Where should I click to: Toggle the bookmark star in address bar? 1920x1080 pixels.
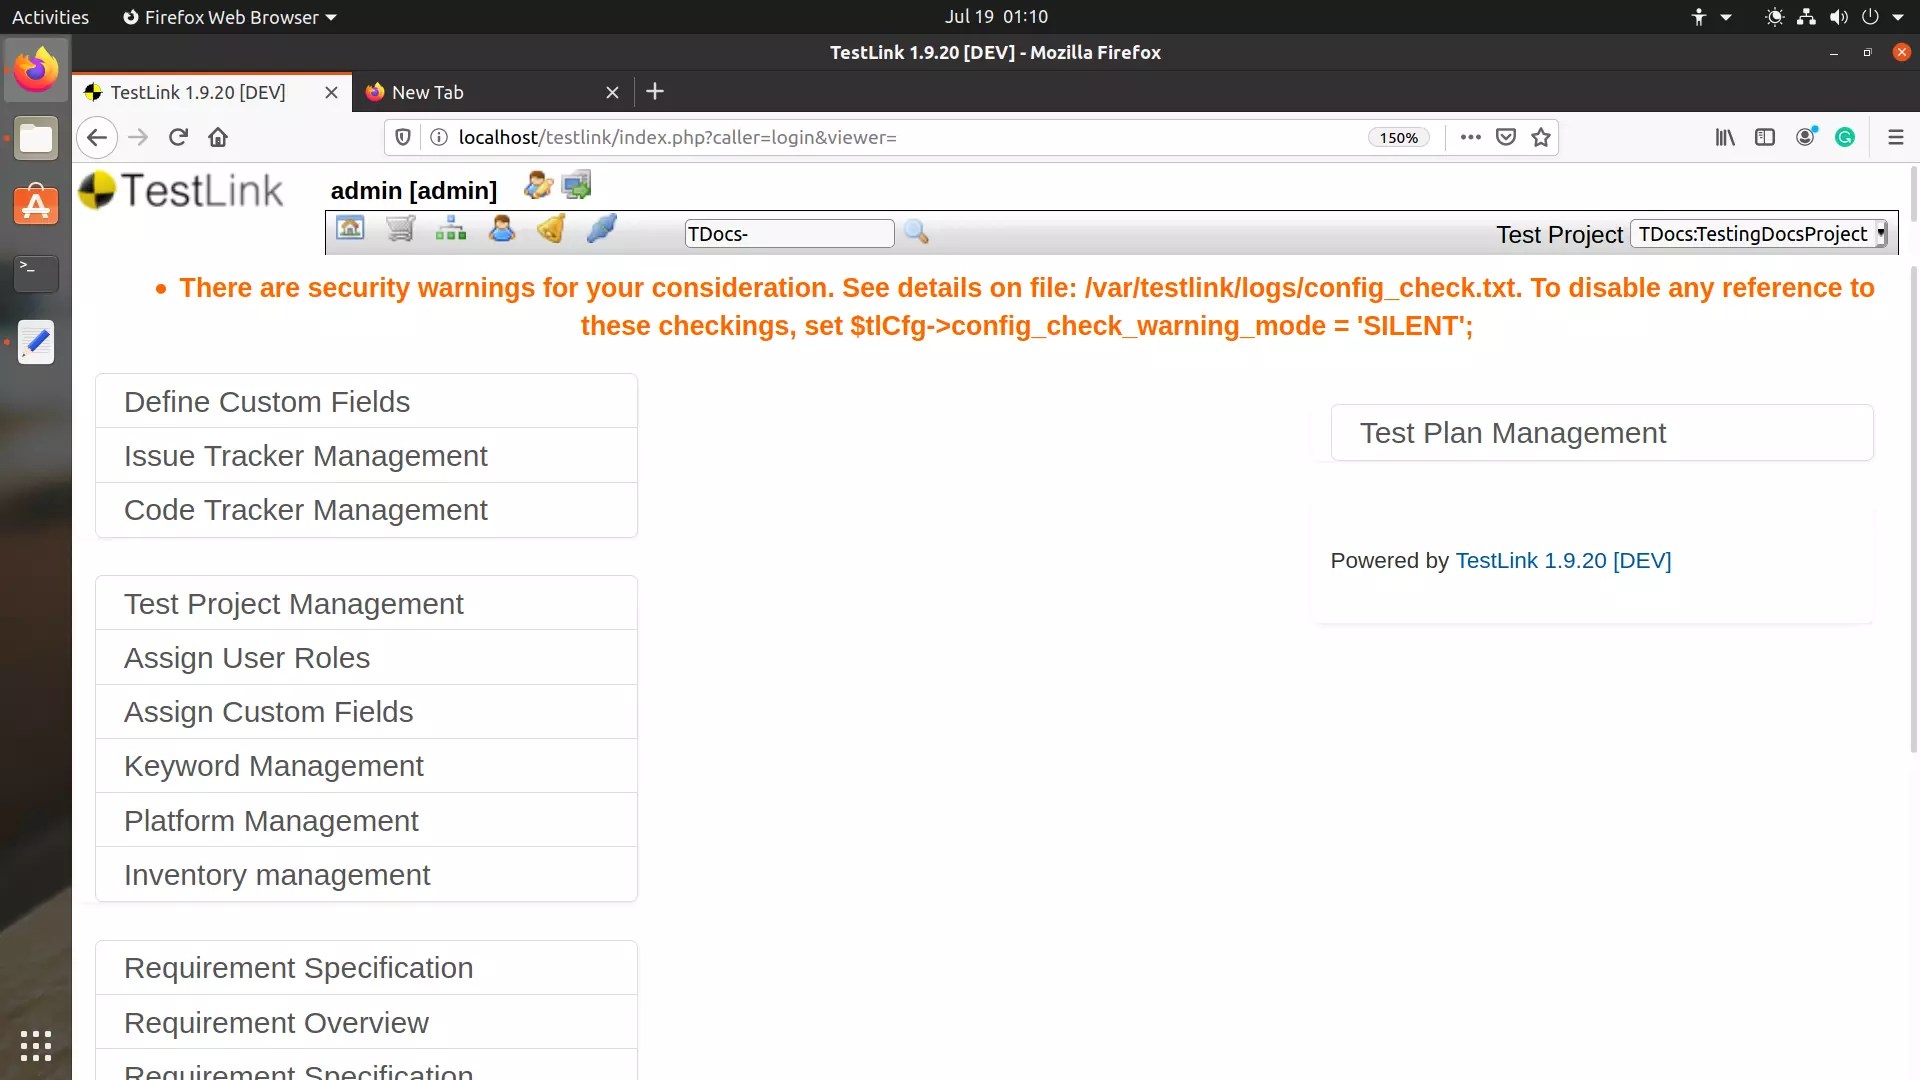click(1541, 137)
